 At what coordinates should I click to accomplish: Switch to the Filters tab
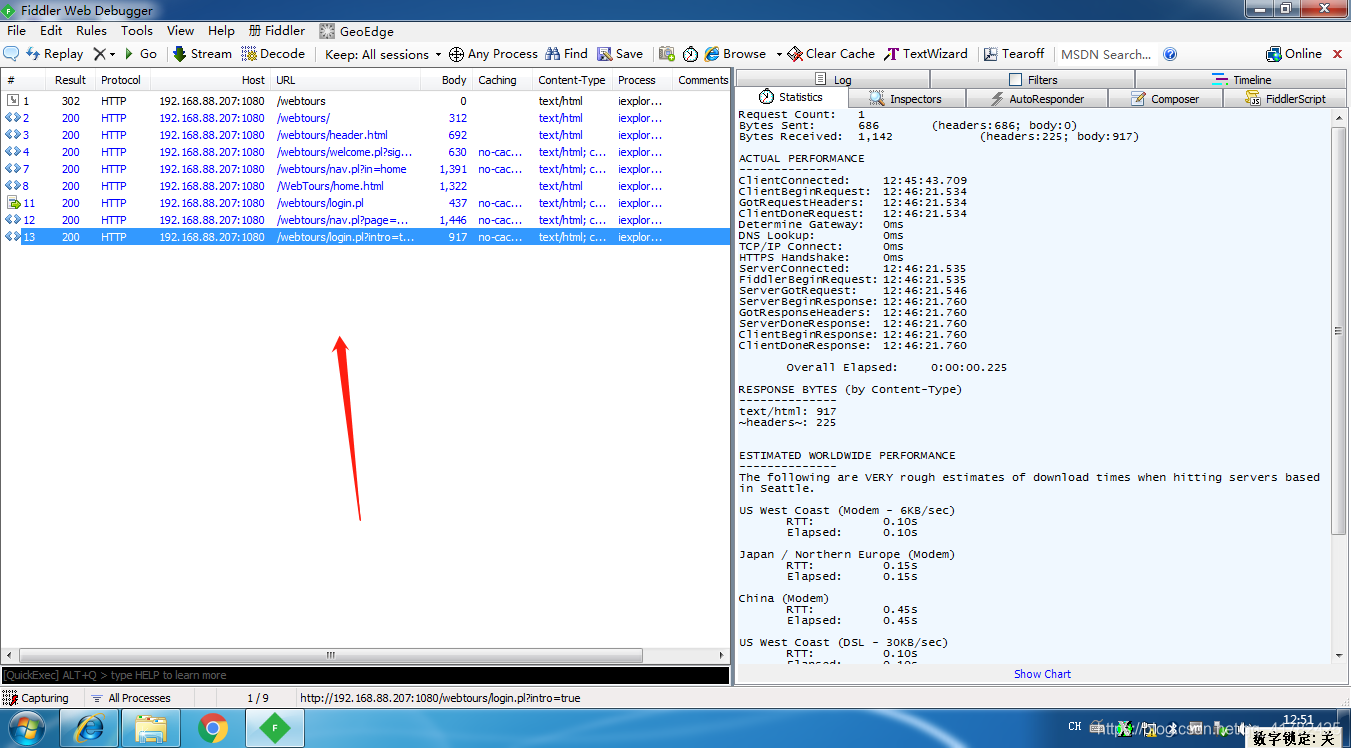click(1032, 79)
